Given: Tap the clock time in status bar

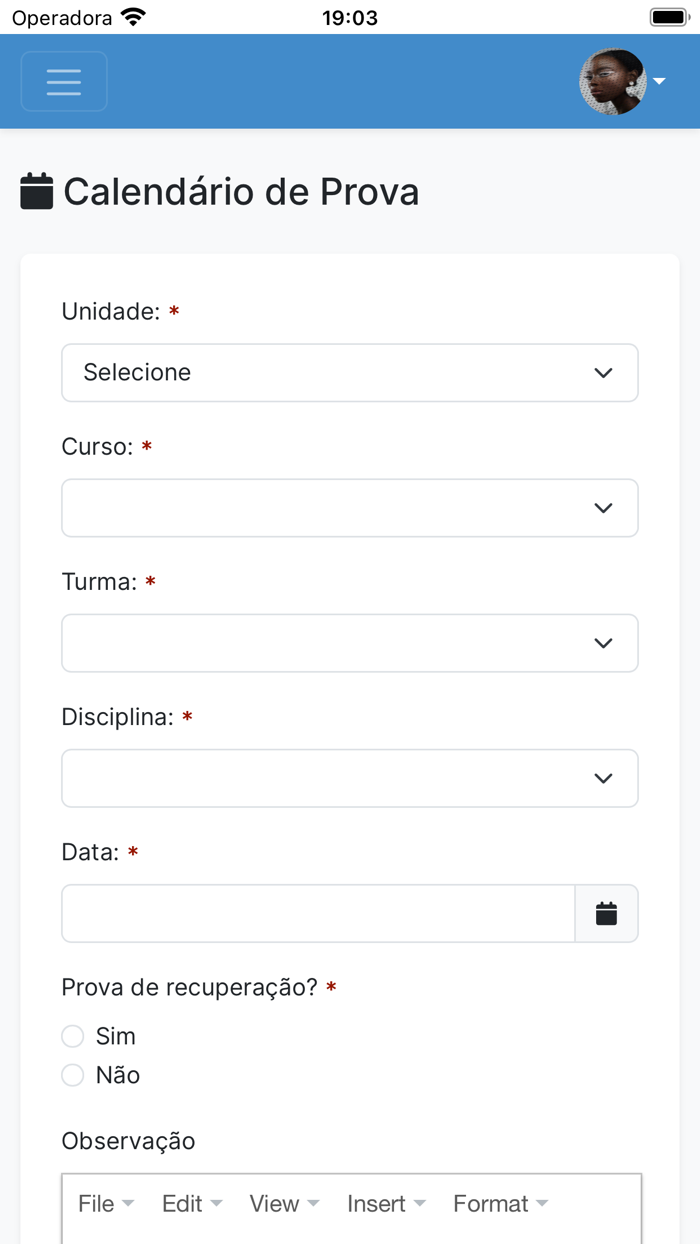Looking at the screenshot, I should point(349,17).
